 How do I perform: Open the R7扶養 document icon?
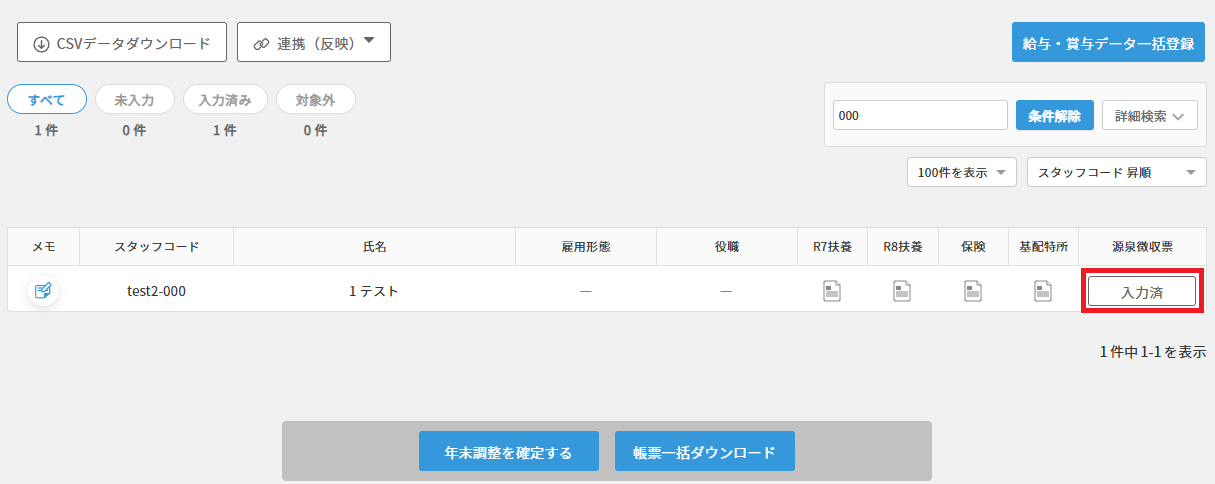832,291
